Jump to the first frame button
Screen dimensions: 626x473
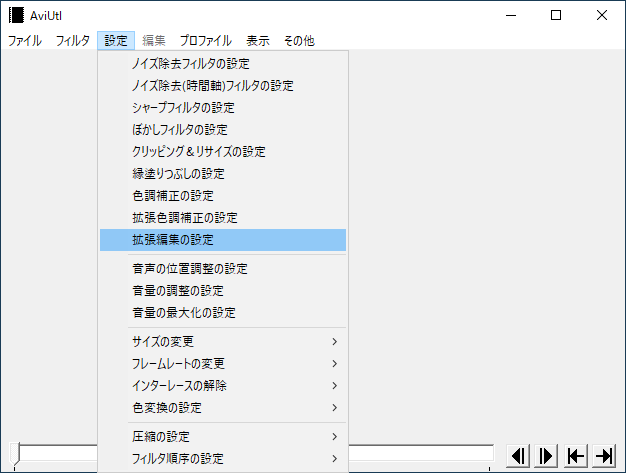point(575,456)
